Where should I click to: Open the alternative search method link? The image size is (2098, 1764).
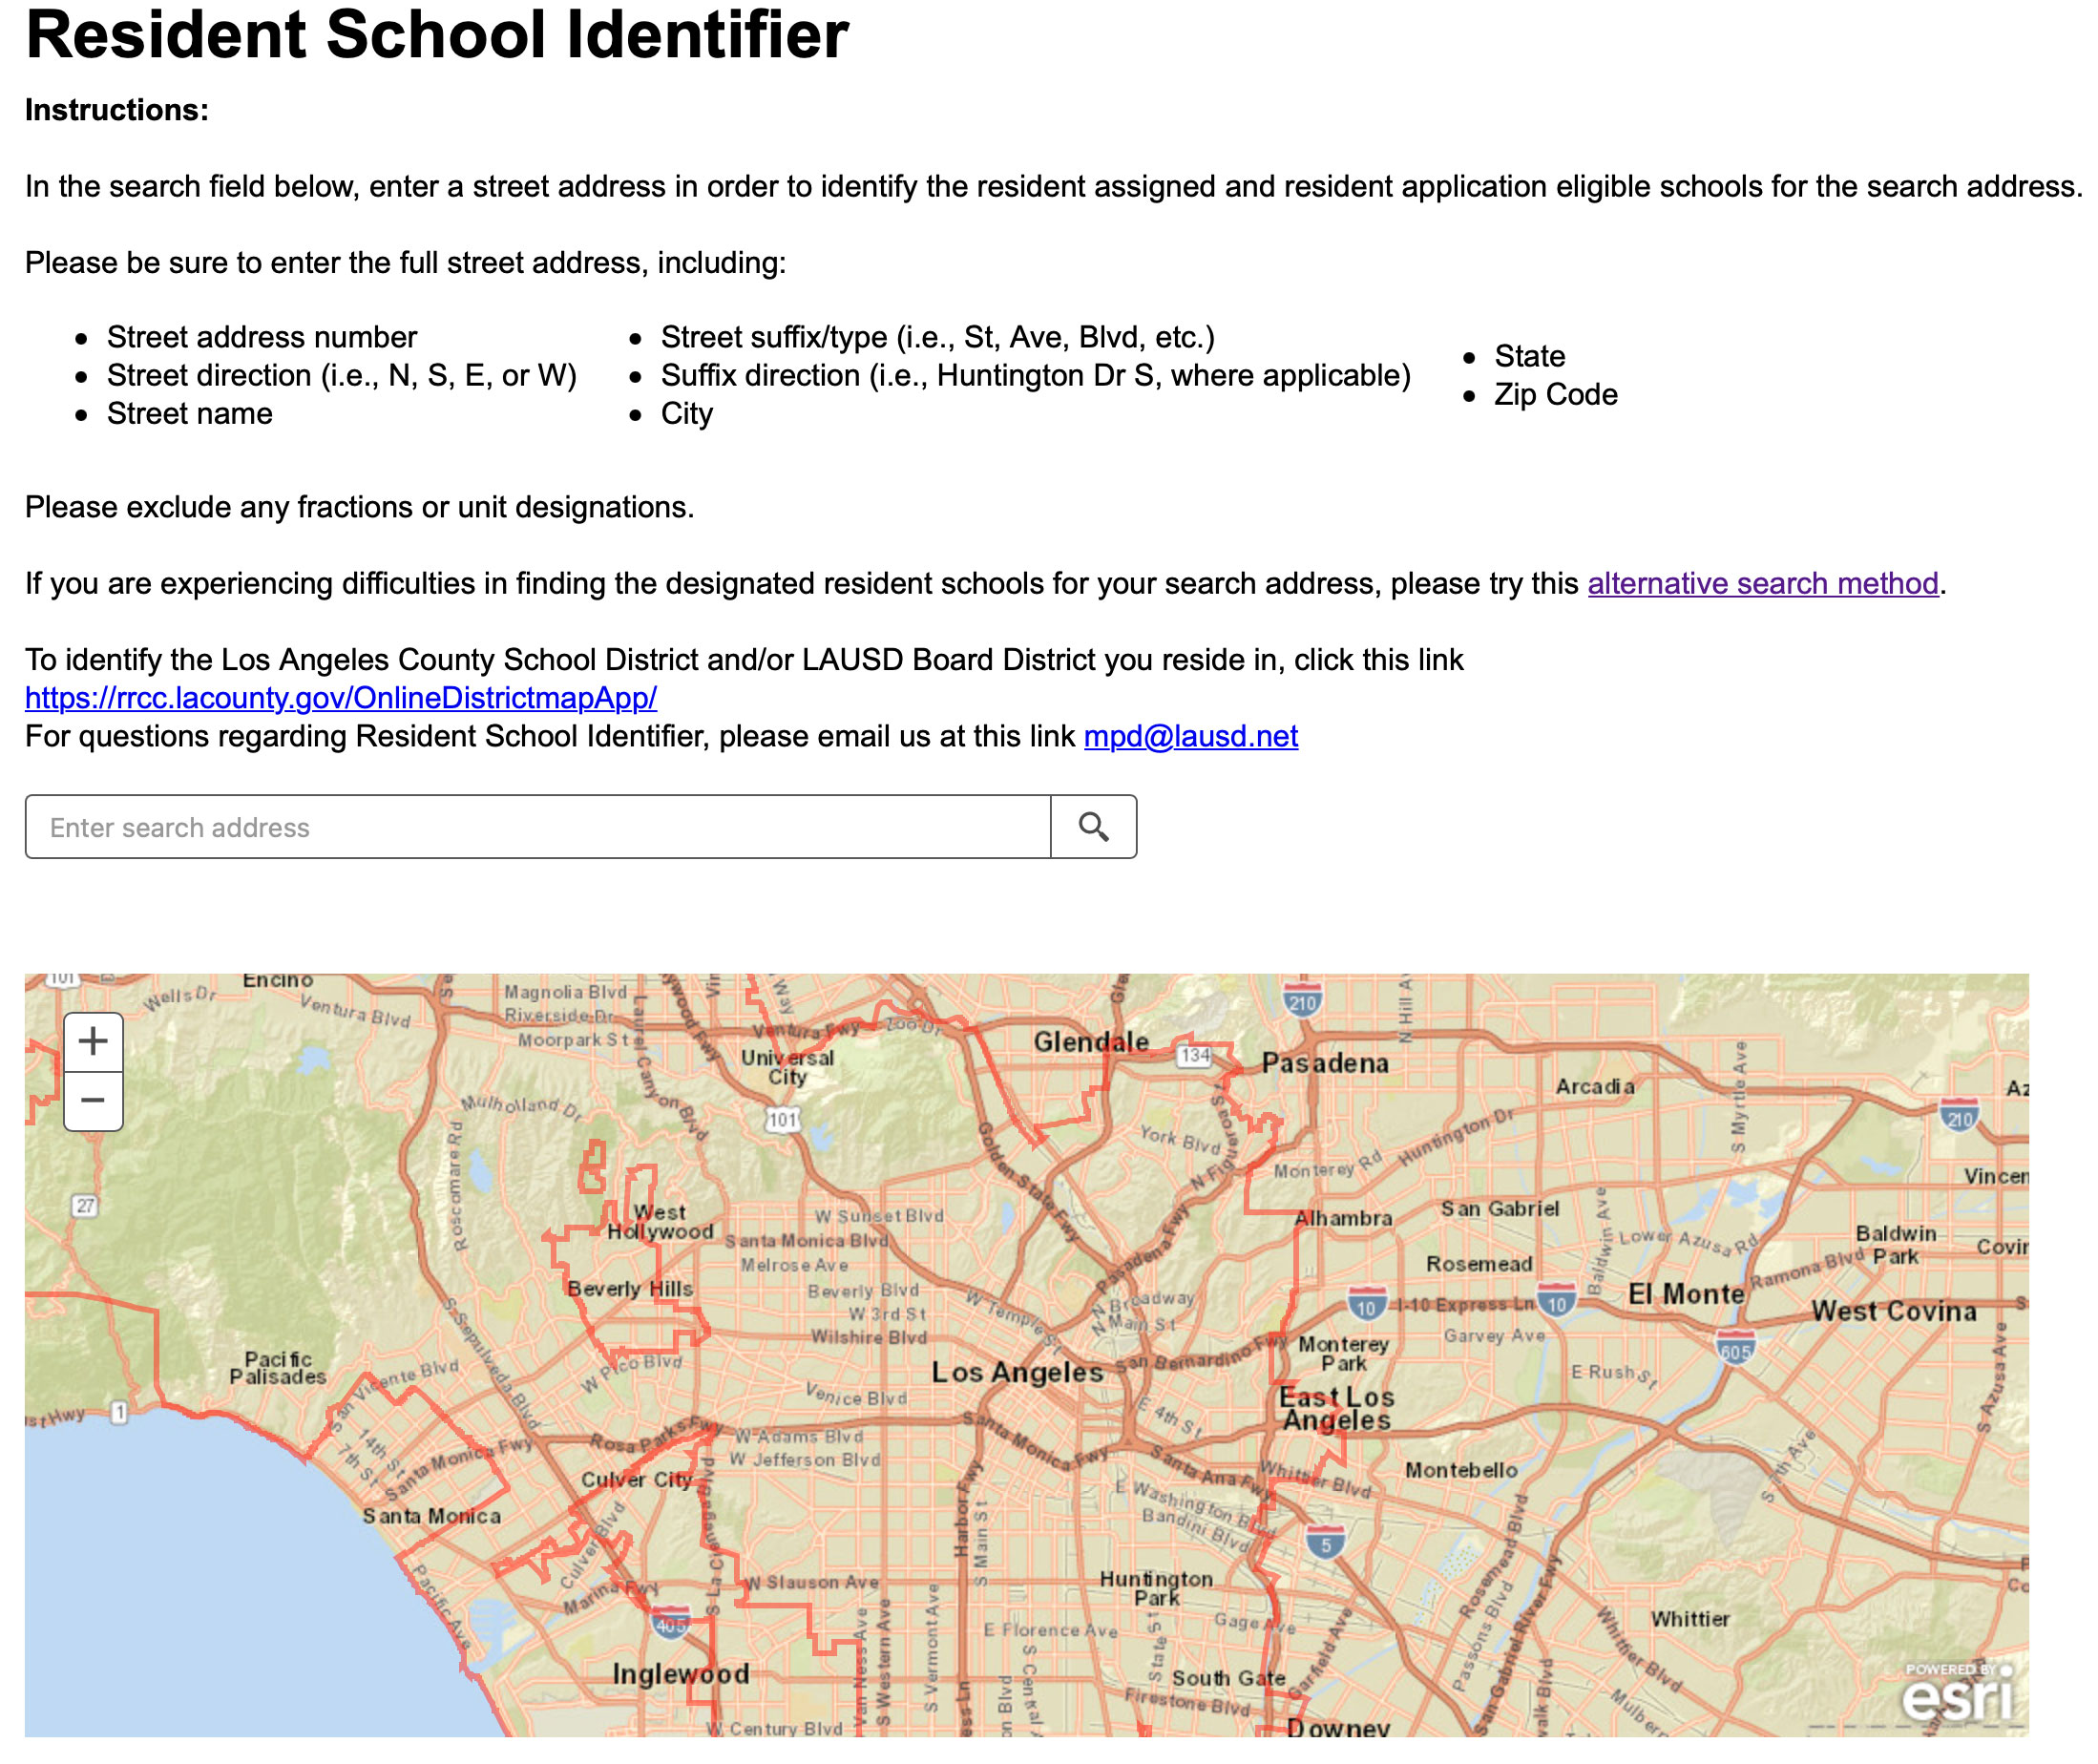(1763, 583)
